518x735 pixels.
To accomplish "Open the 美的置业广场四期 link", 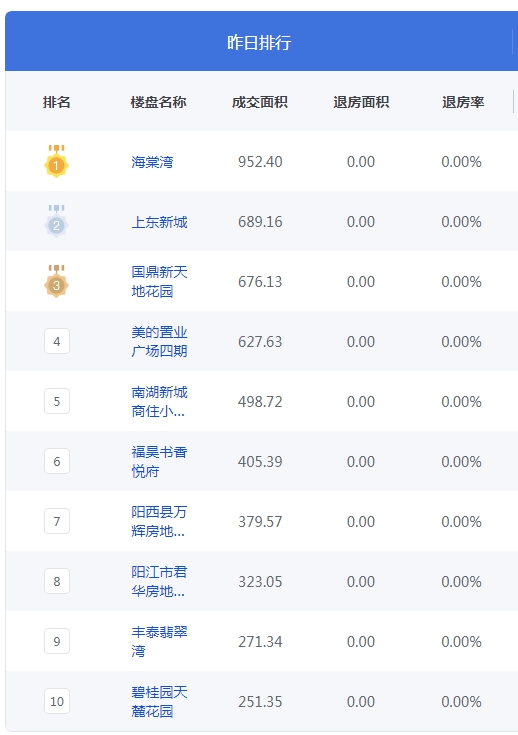I will (x=159, y=341).
